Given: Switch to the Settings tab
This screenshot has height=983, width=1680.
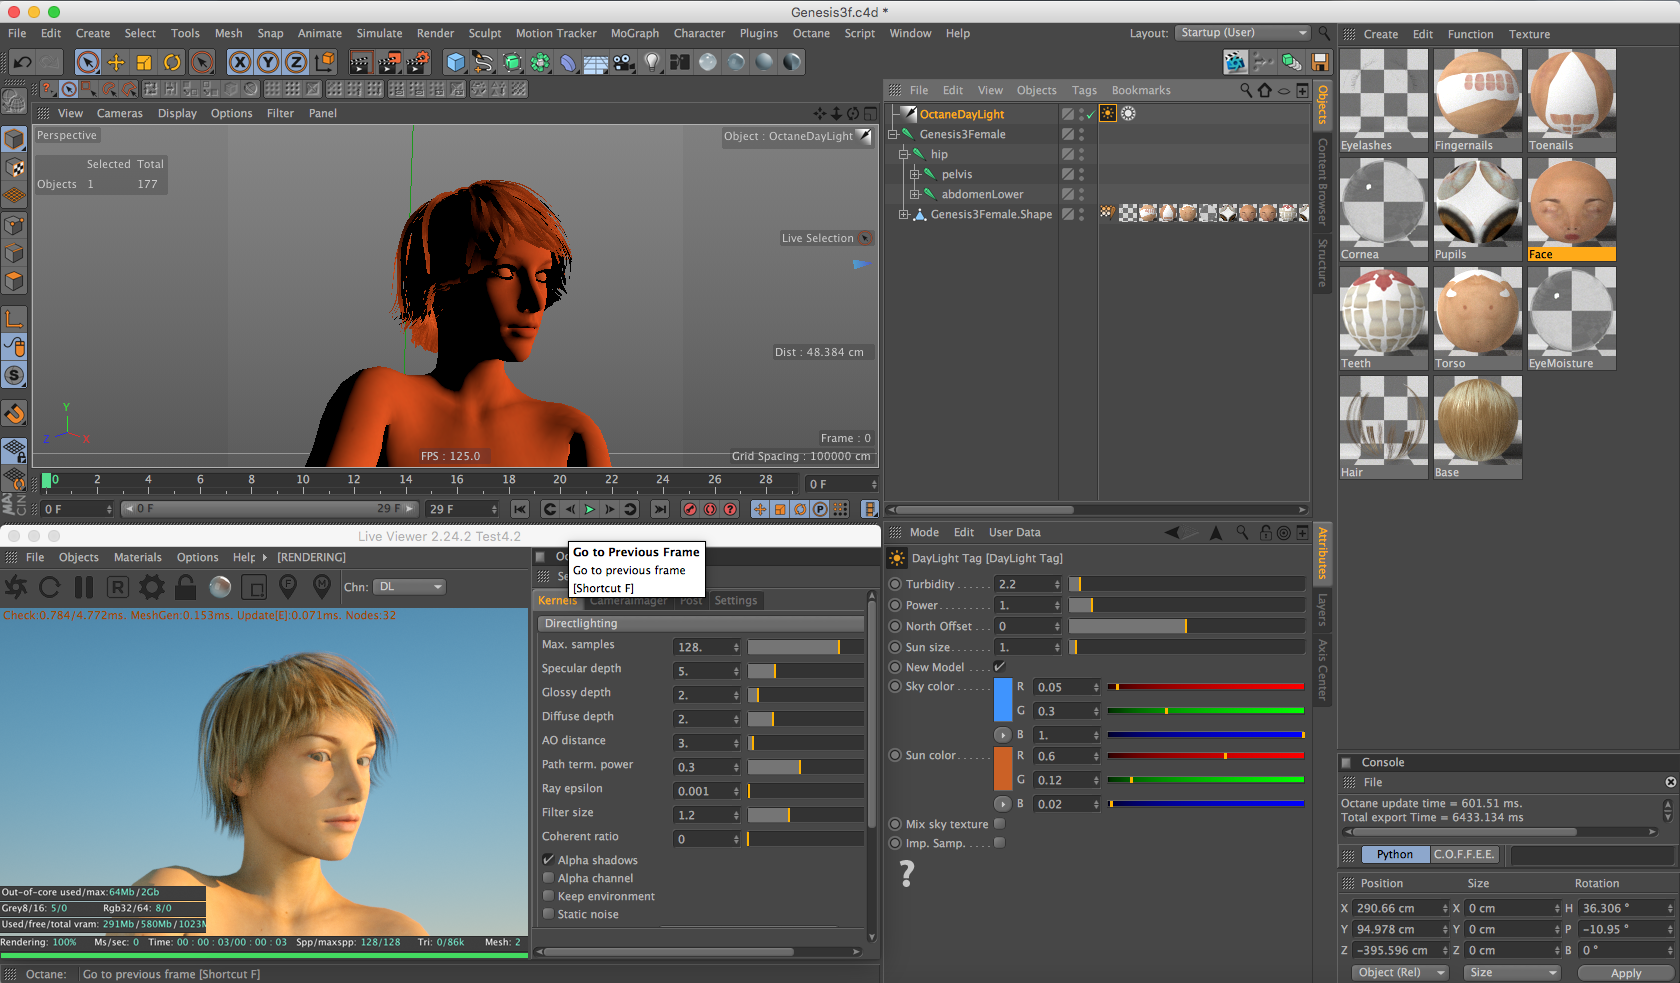Looking at the screenshot, I should pos(735,601).
